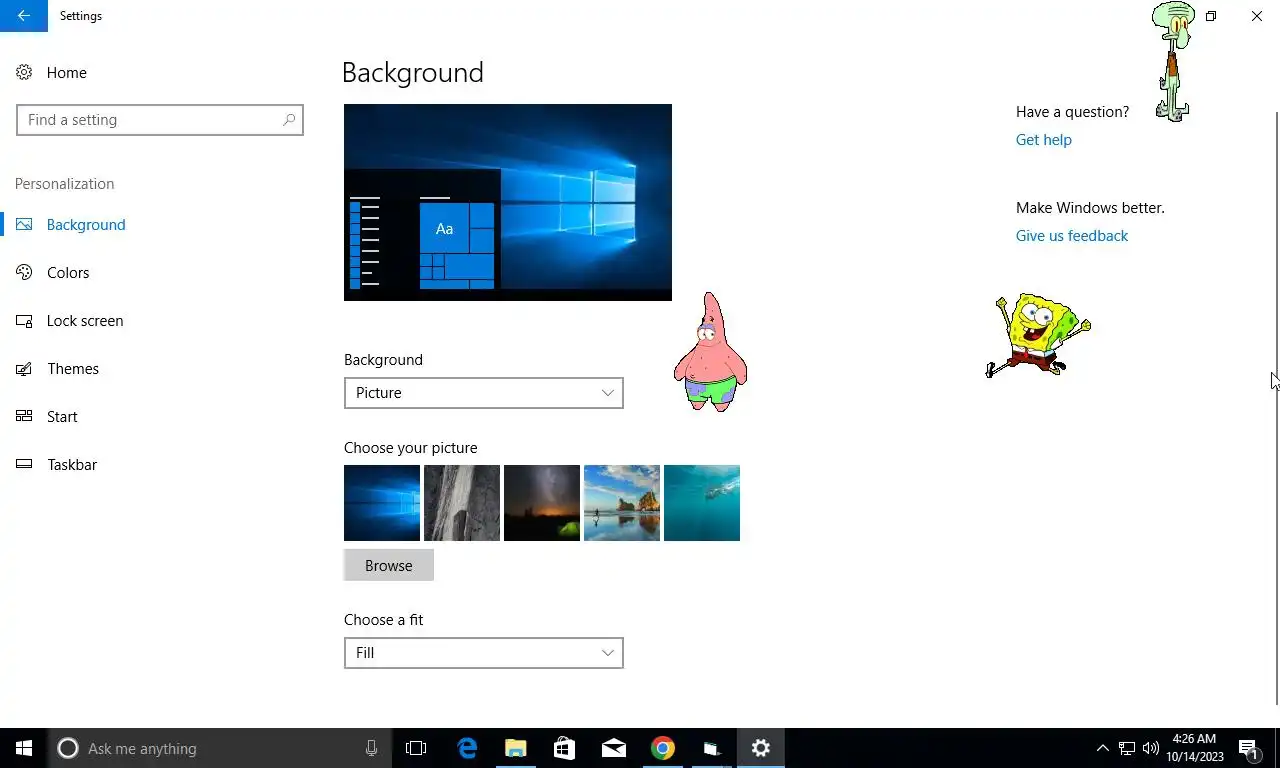Screen dimensions: 1280x768
Task: Open File Explorer from taskbar
Action: tap(515, 748)
